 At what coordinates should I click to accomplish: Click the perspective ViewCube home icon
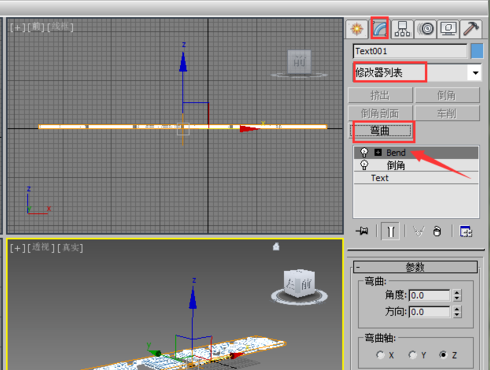point(276,247)
